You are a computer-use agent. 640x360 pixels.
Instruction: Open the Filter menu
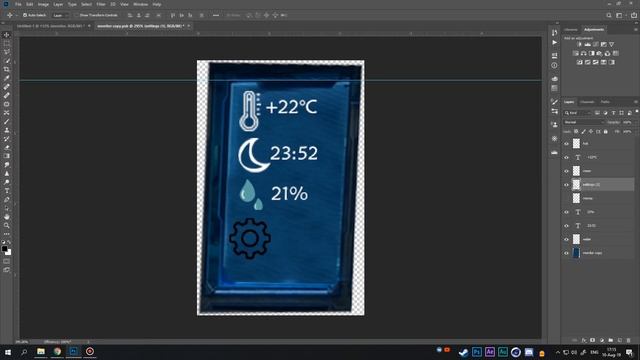point(101,4)
